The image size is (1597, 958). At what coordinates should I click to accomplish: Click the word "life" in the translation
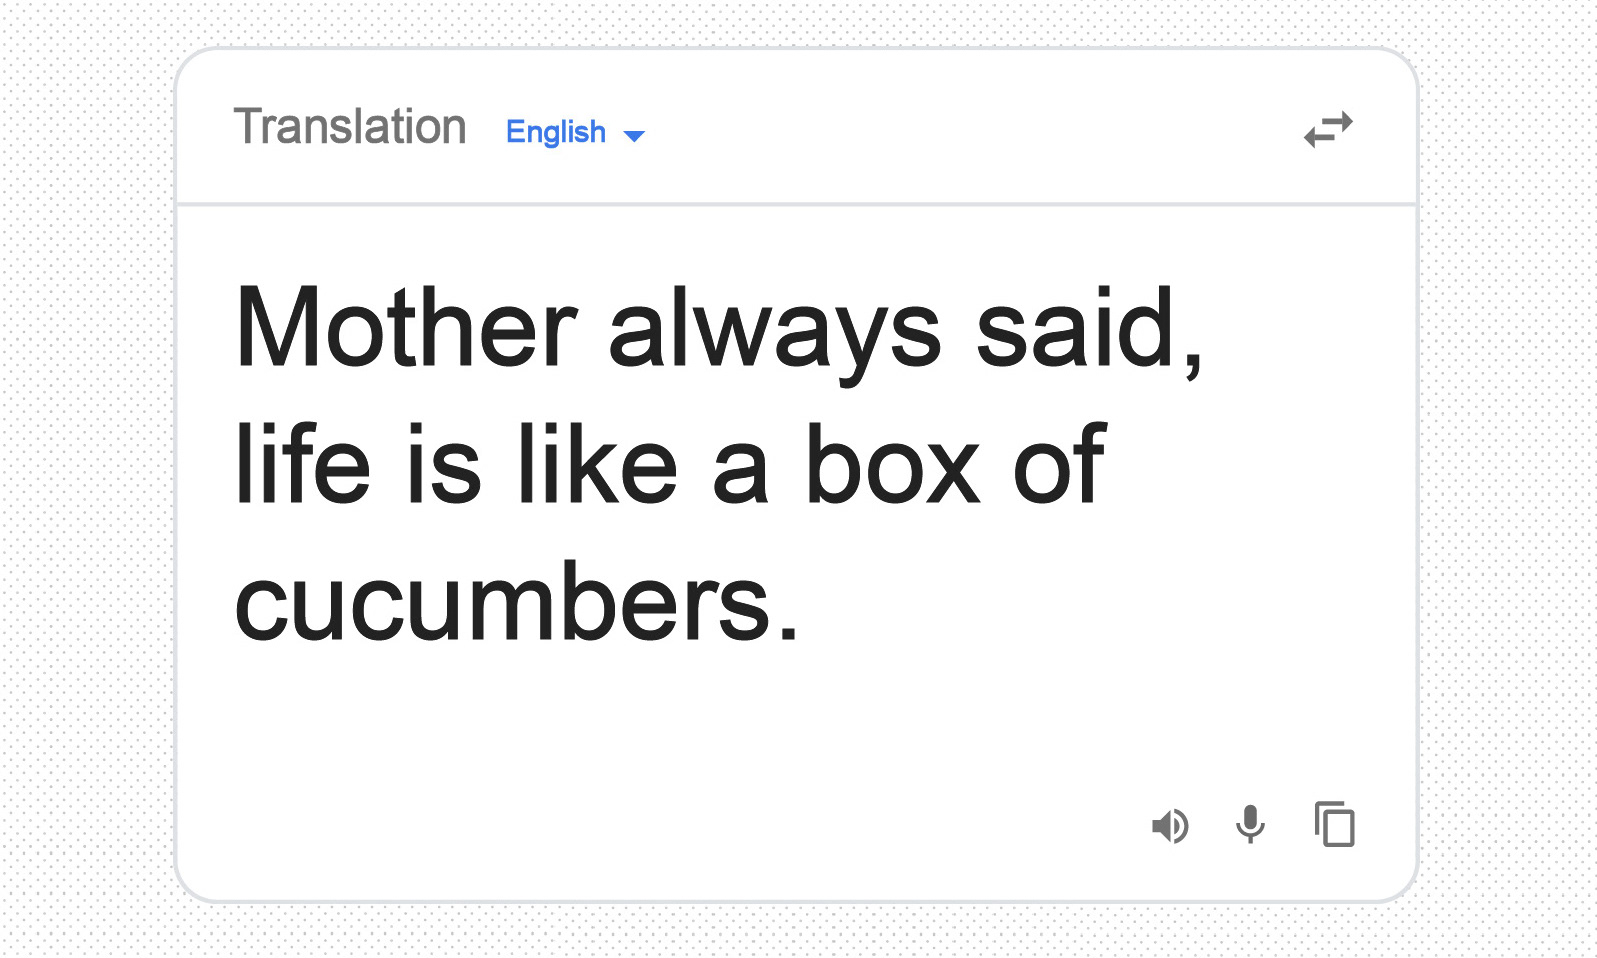303,464
